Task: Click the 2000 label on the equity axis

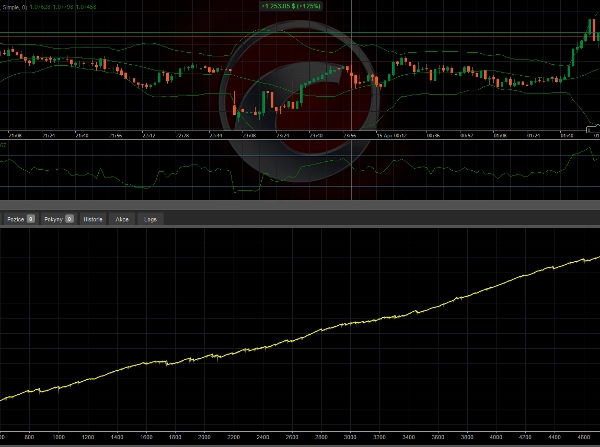Action: click(x=204, y=437)
